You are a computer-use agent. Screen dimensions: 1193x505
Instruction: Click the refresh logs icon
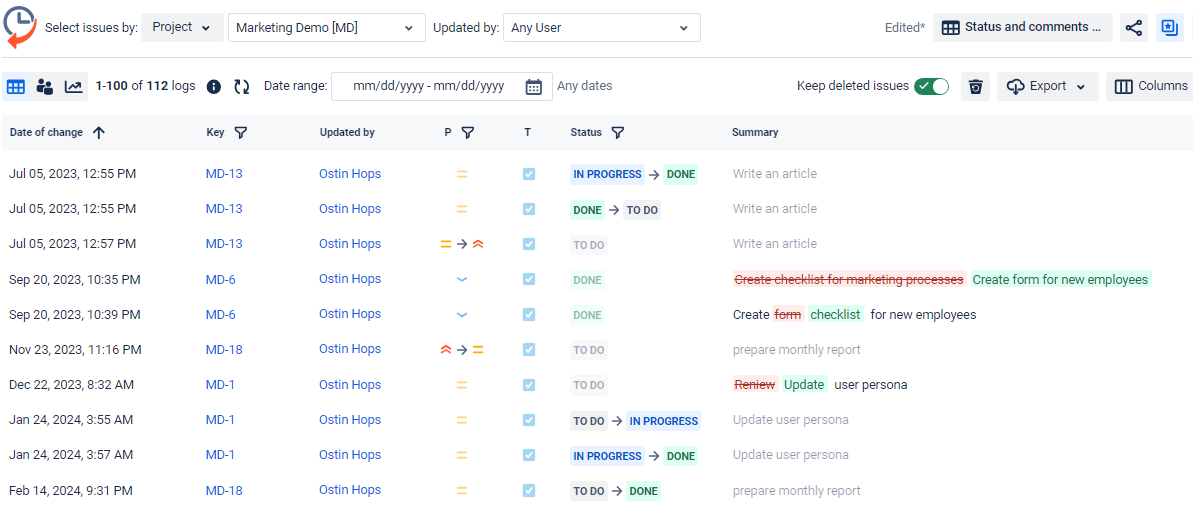point(242,87)
